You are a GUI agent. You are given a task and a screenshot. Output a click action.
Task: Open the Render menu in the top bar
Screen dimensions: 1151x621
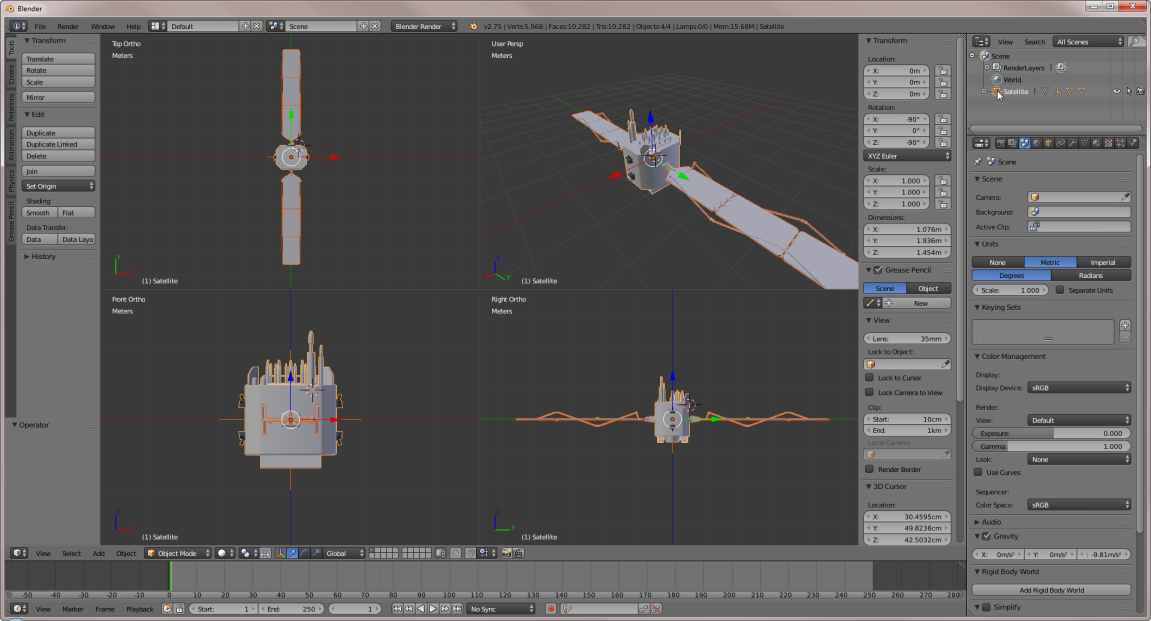pyautogui.click(x=68, y=26)
